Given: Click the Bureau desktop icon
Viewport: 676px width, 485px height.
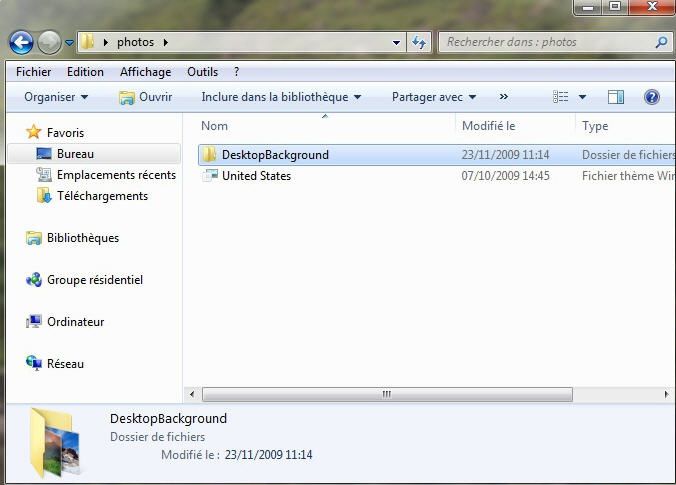Looking at the screenshot, I should pyautogui.click(x=44, y=153).
